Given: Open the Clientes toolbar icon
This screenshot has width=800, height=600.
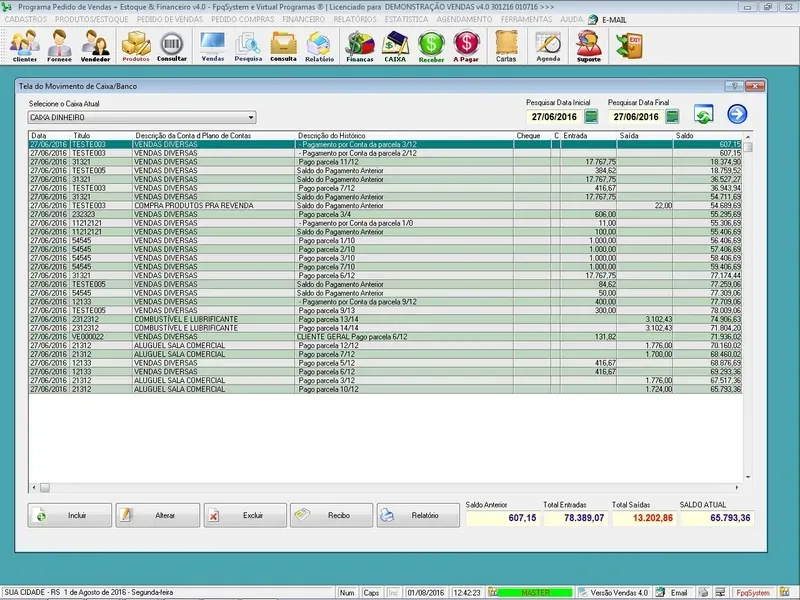Looking at the screenshot, I should [x=25, y=45].
